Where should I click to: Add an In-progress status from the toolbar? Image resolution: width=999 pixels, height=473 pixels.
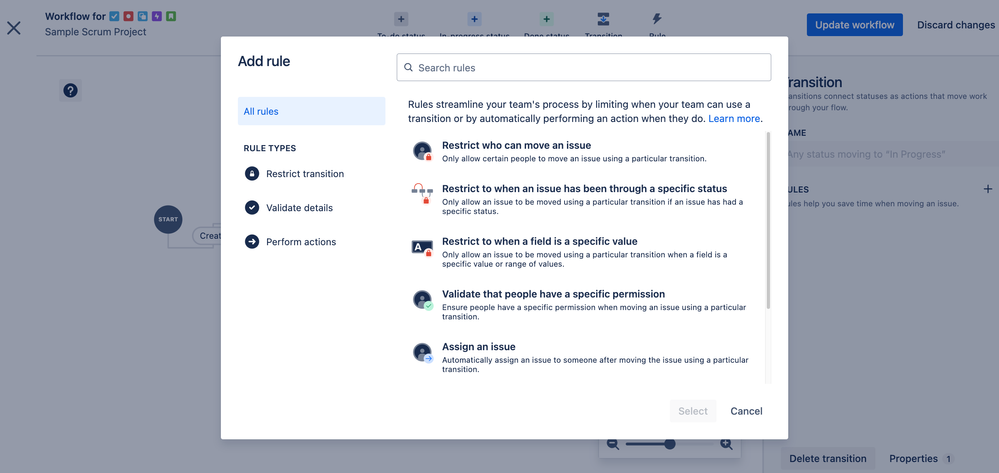pos(475,19)
